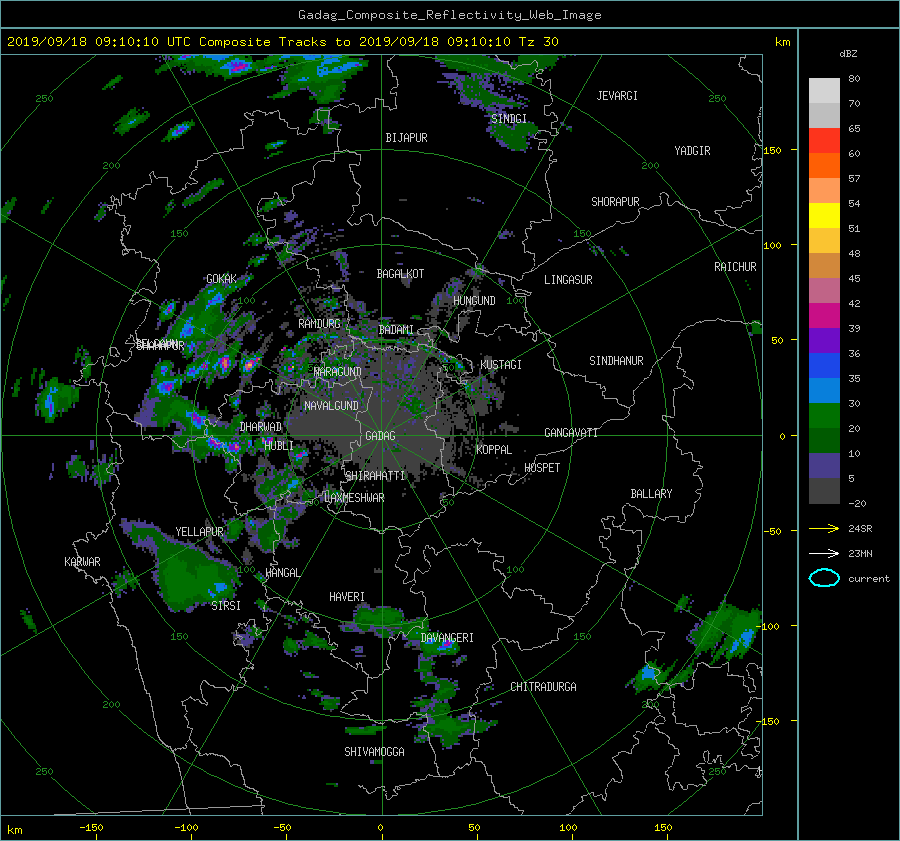Click the LAXMESHWAR label
The width and height of the screenshot is (900, 841).
(354, 498)
